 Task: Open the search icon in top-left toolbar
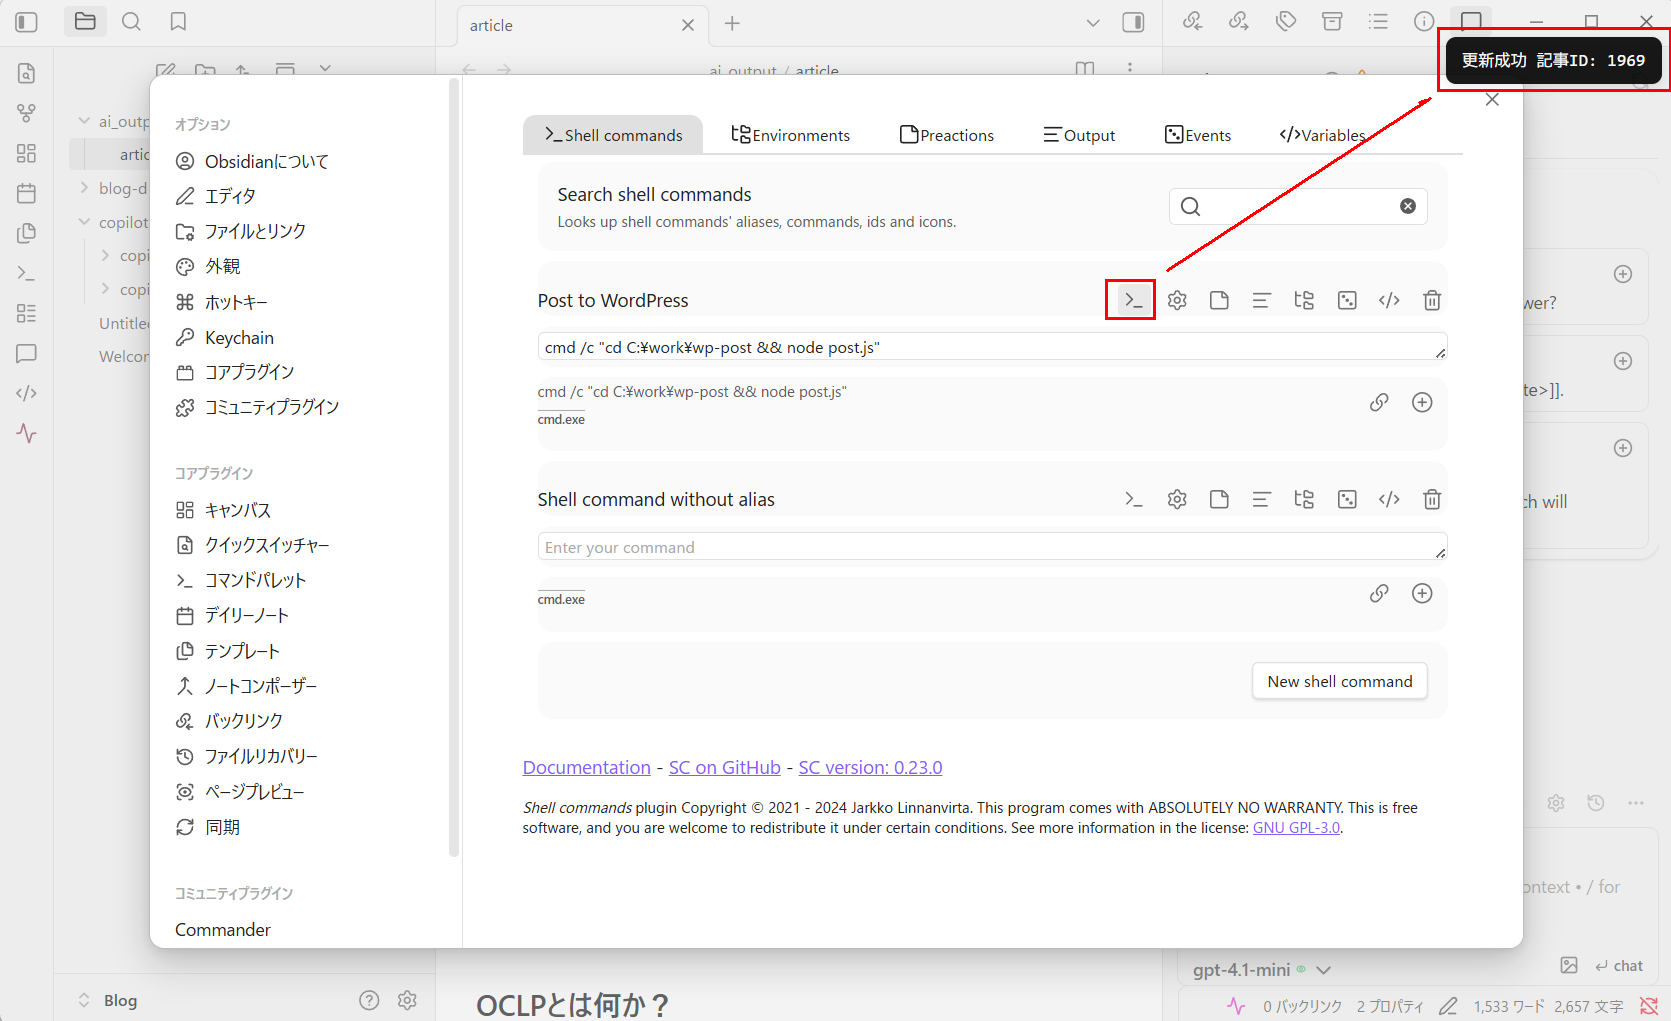(x=131, y=22)
